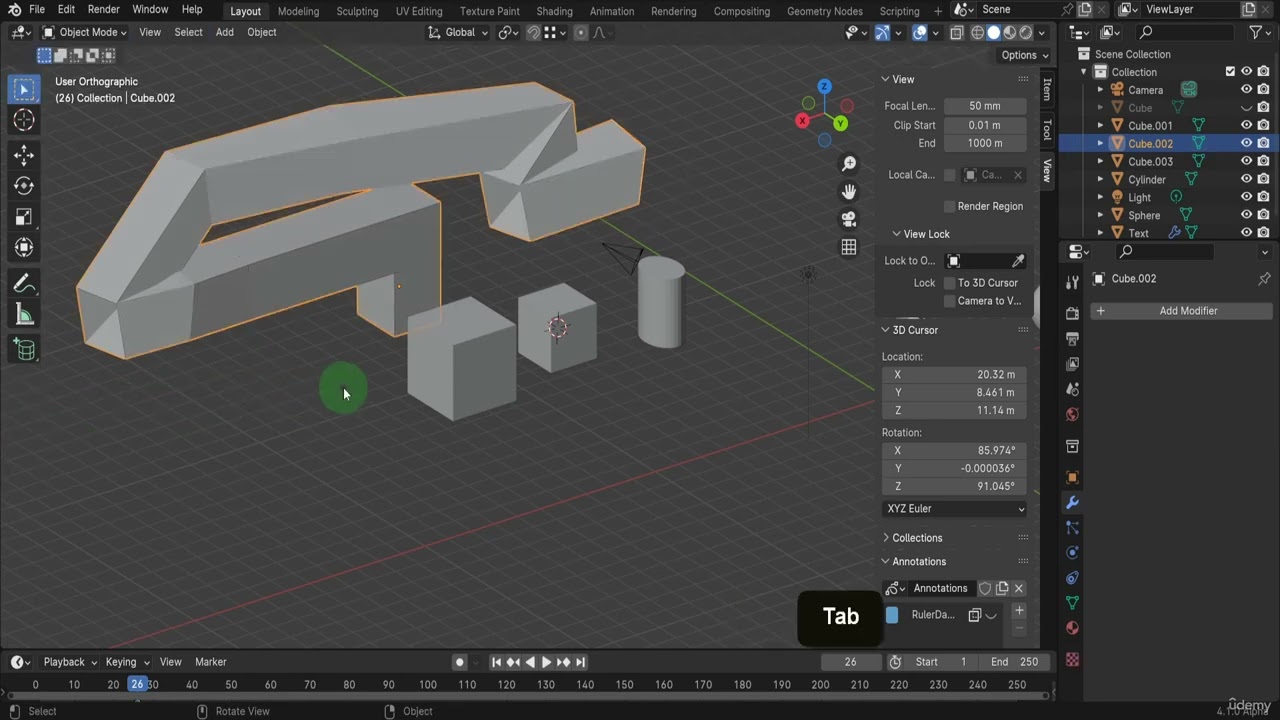Select the Annotate tool

pyautogui.click(x=24, y=284)
